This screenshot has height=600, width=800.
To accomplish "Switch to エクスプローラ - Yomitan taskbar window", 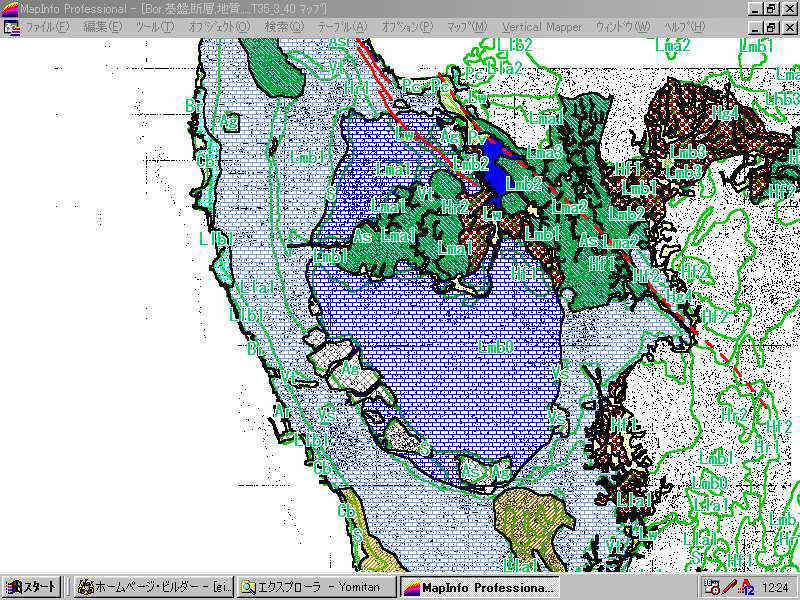I will (316, 587).
